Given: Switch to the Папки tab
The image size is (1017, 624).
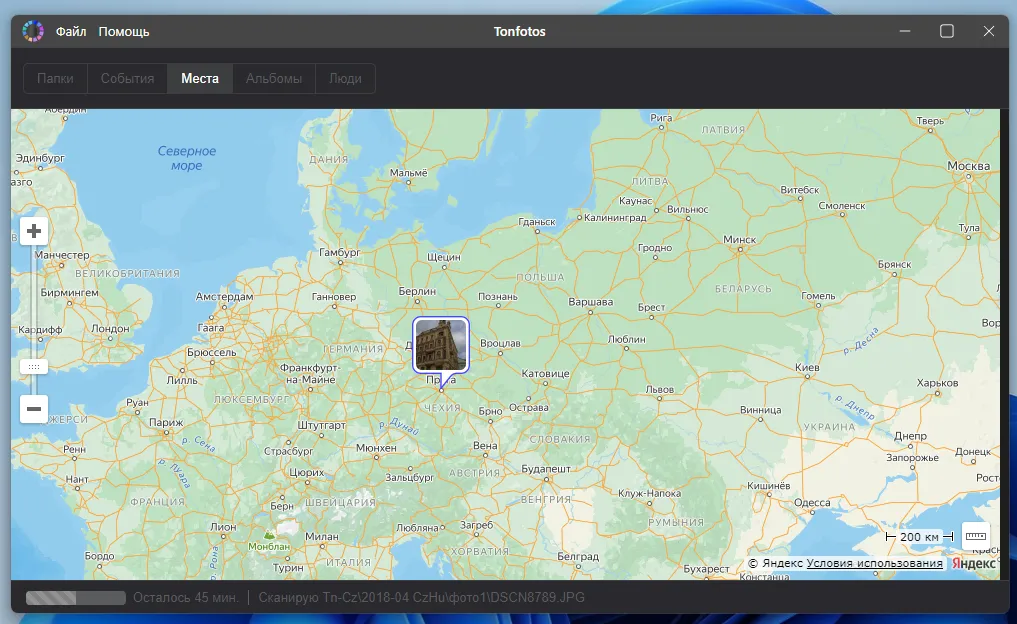Looking at the screenshot, I should pyautogui.click(x=55, y=78).
